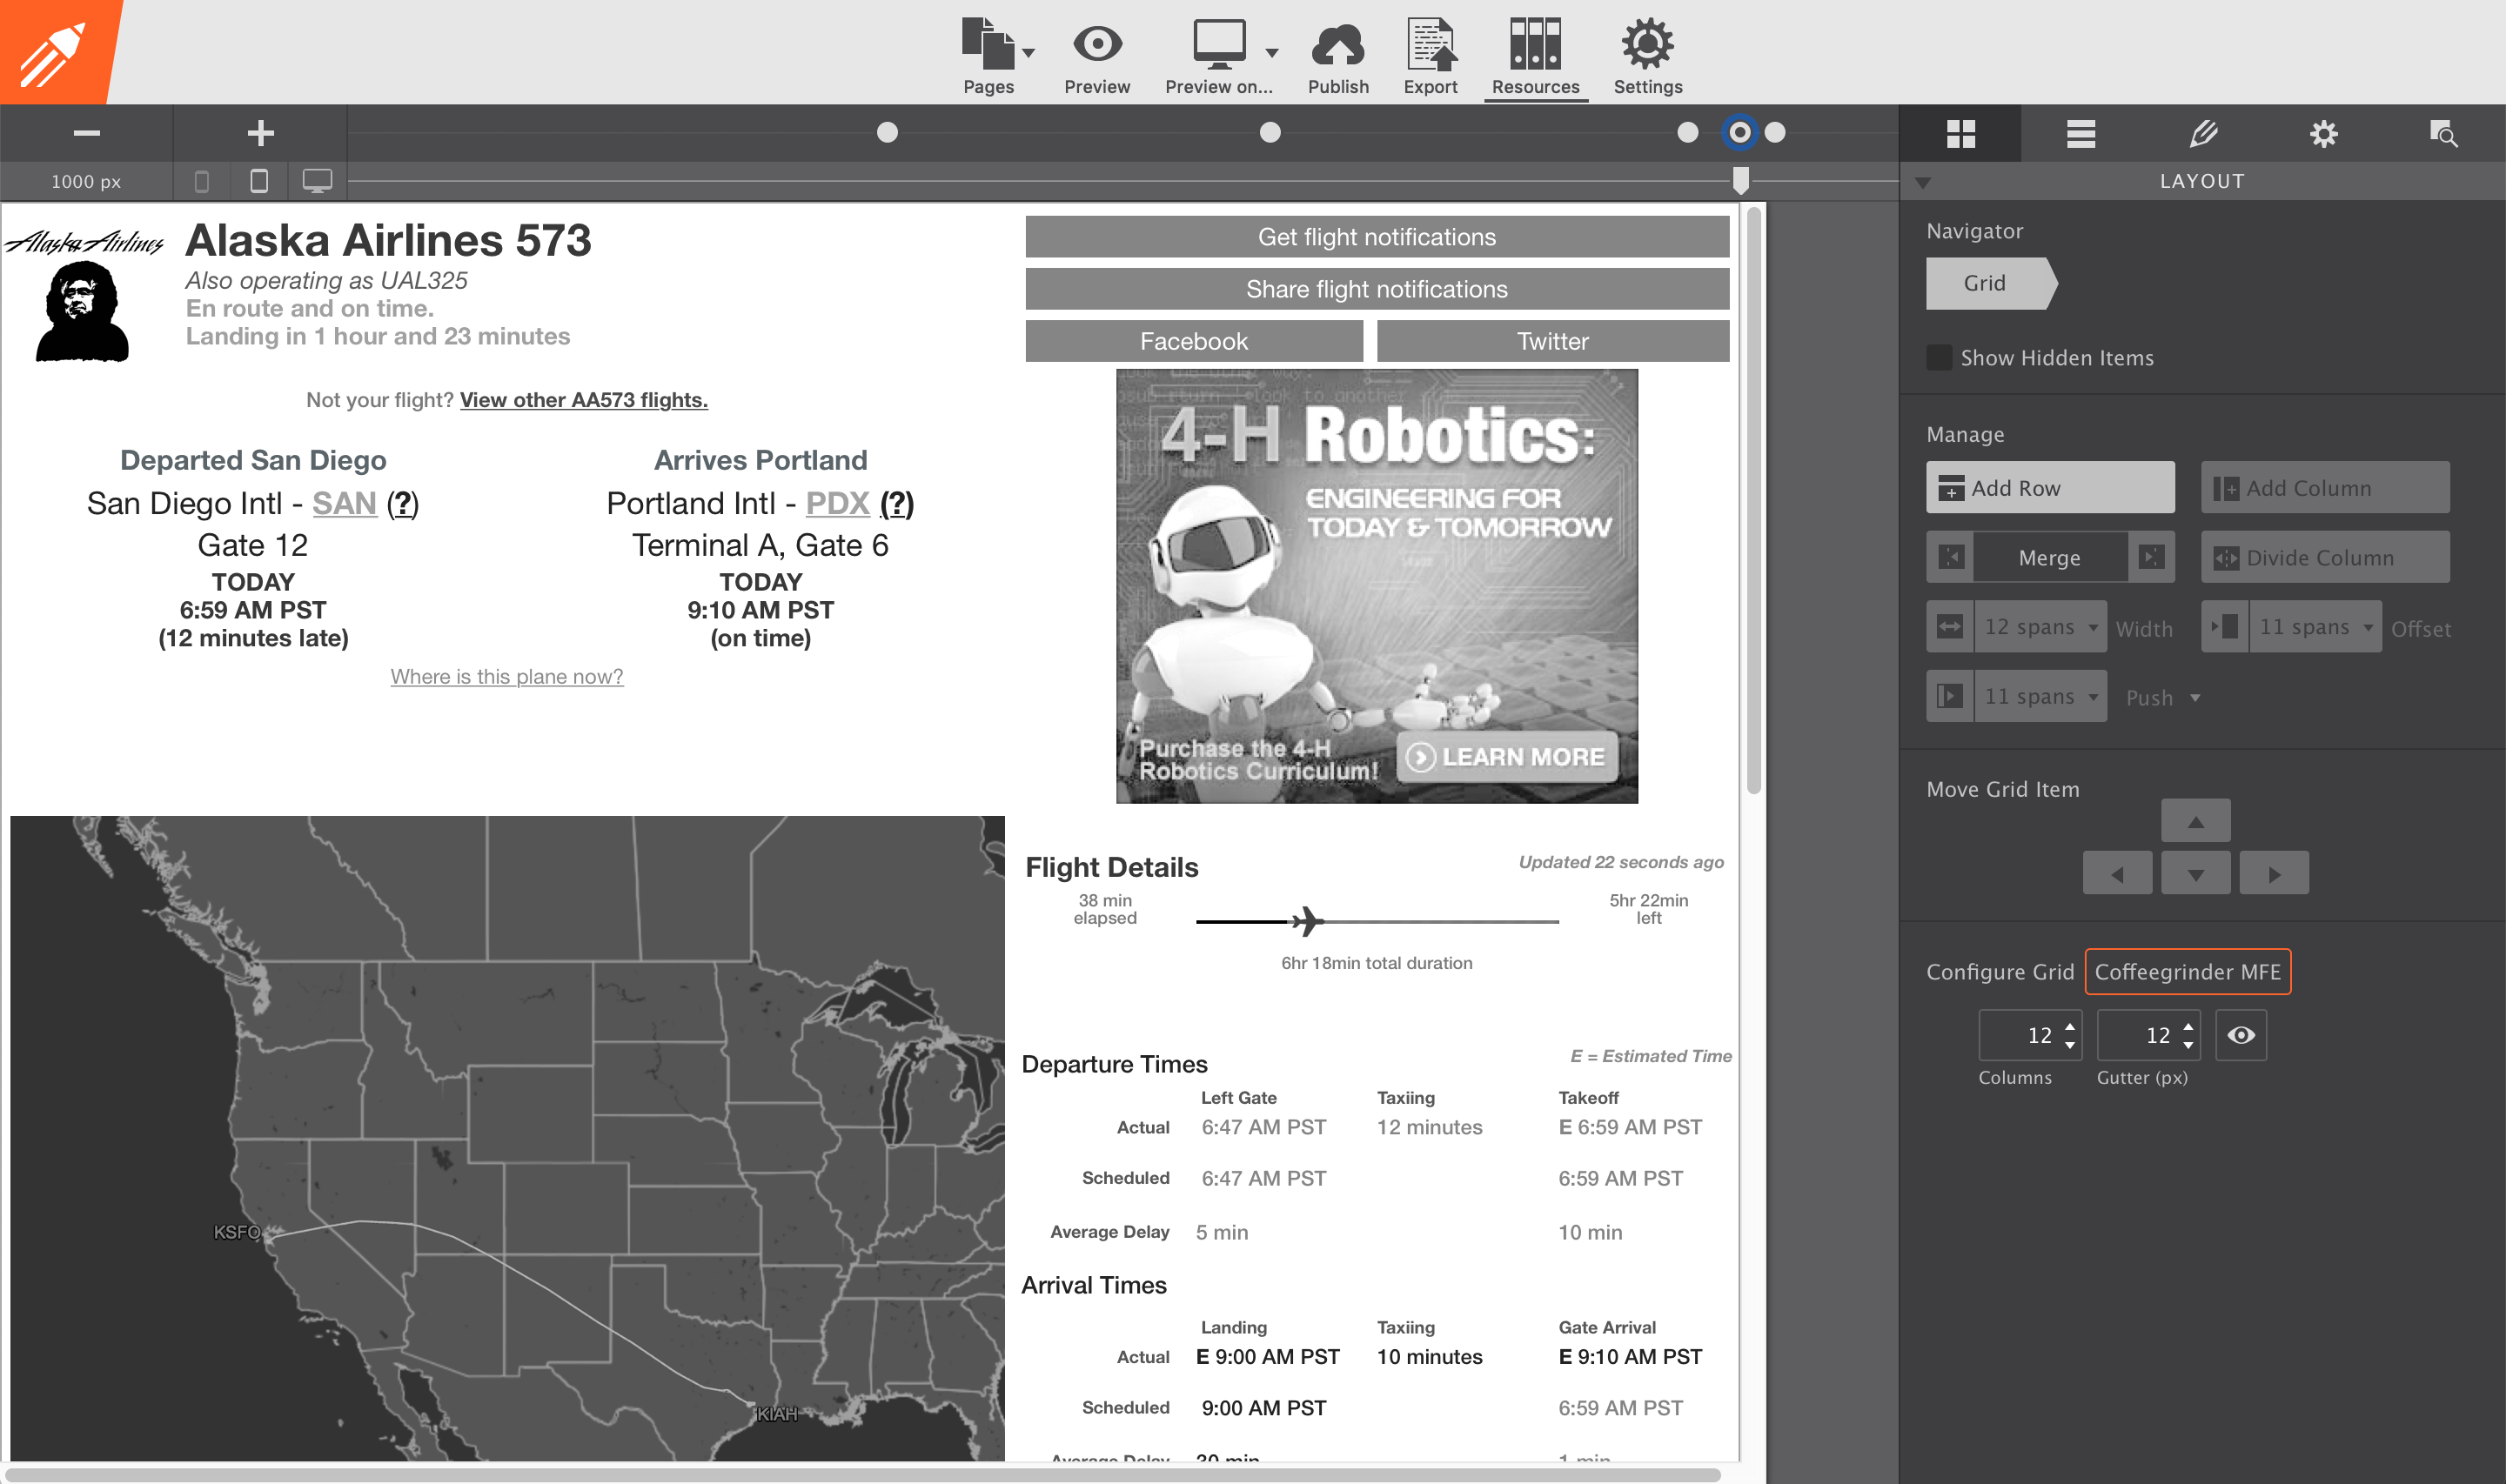Select the desktop device size icon
Screen dimensions: 2506x1484
coord(317,181)
